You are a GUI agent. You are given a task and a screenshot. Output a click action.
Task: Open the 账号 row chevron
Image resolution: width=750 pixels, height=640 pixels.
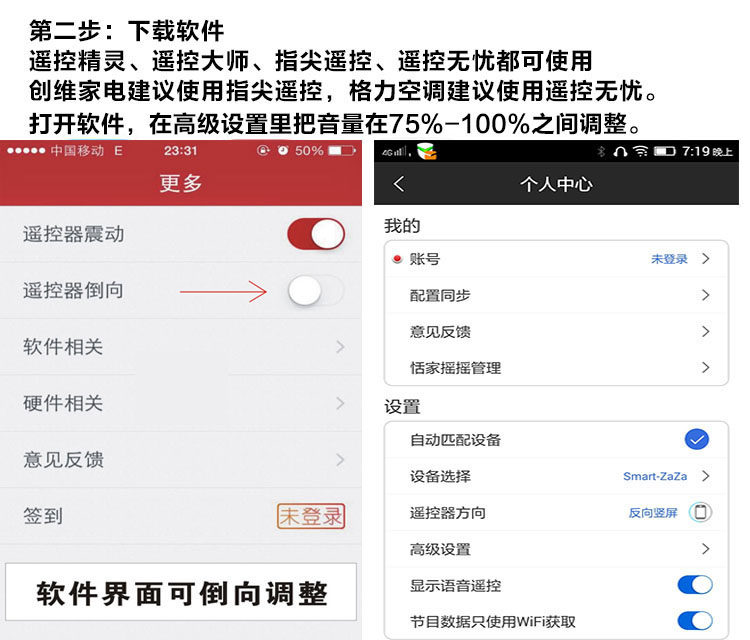click(706, 259)
